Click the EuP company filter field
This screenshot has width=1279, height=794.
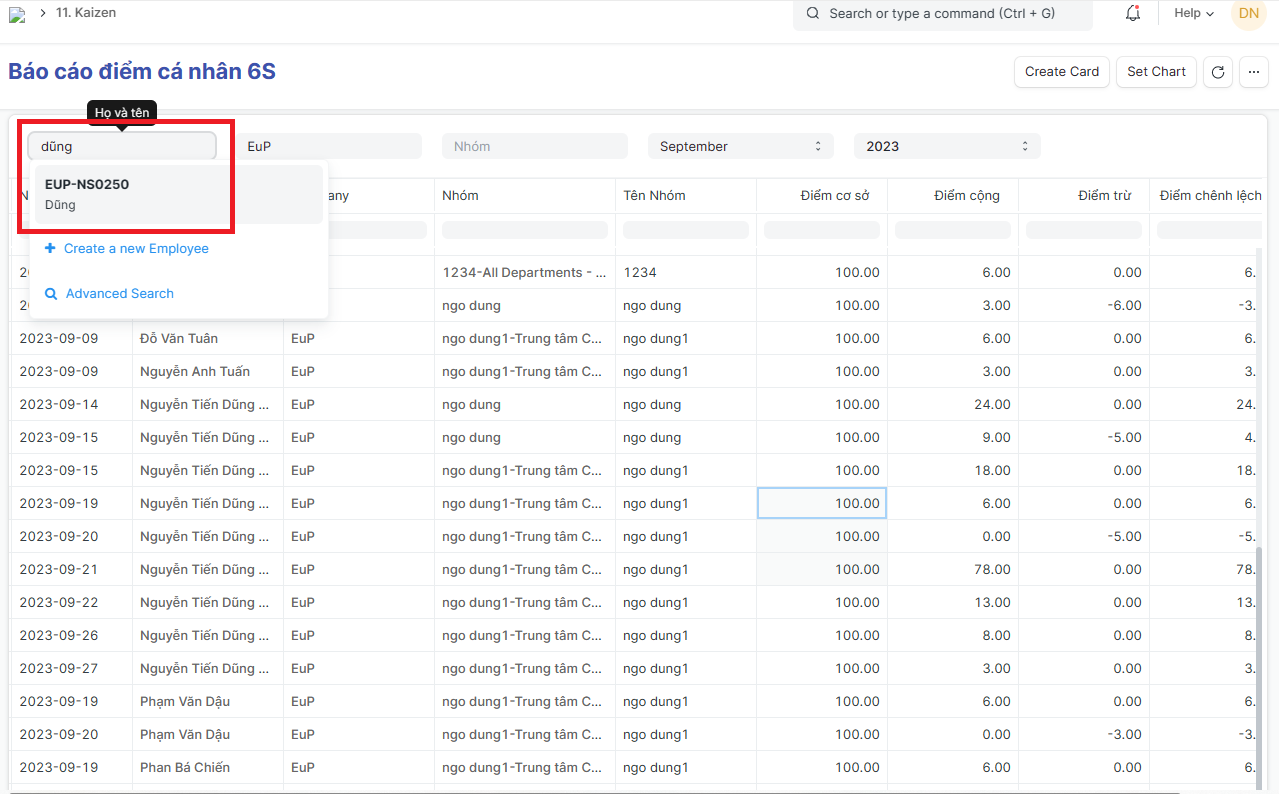pyautogui.click(x=330, y=147)
